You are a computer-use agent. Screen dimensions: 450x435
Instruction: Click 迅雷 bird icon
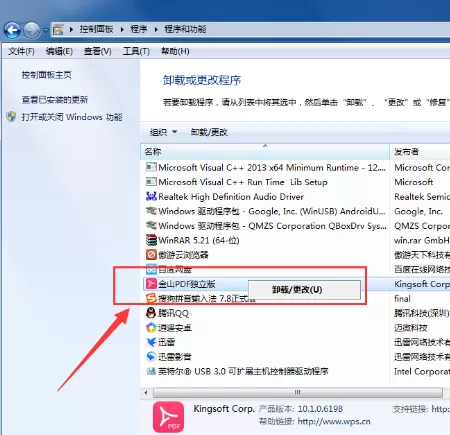point(151,342)
